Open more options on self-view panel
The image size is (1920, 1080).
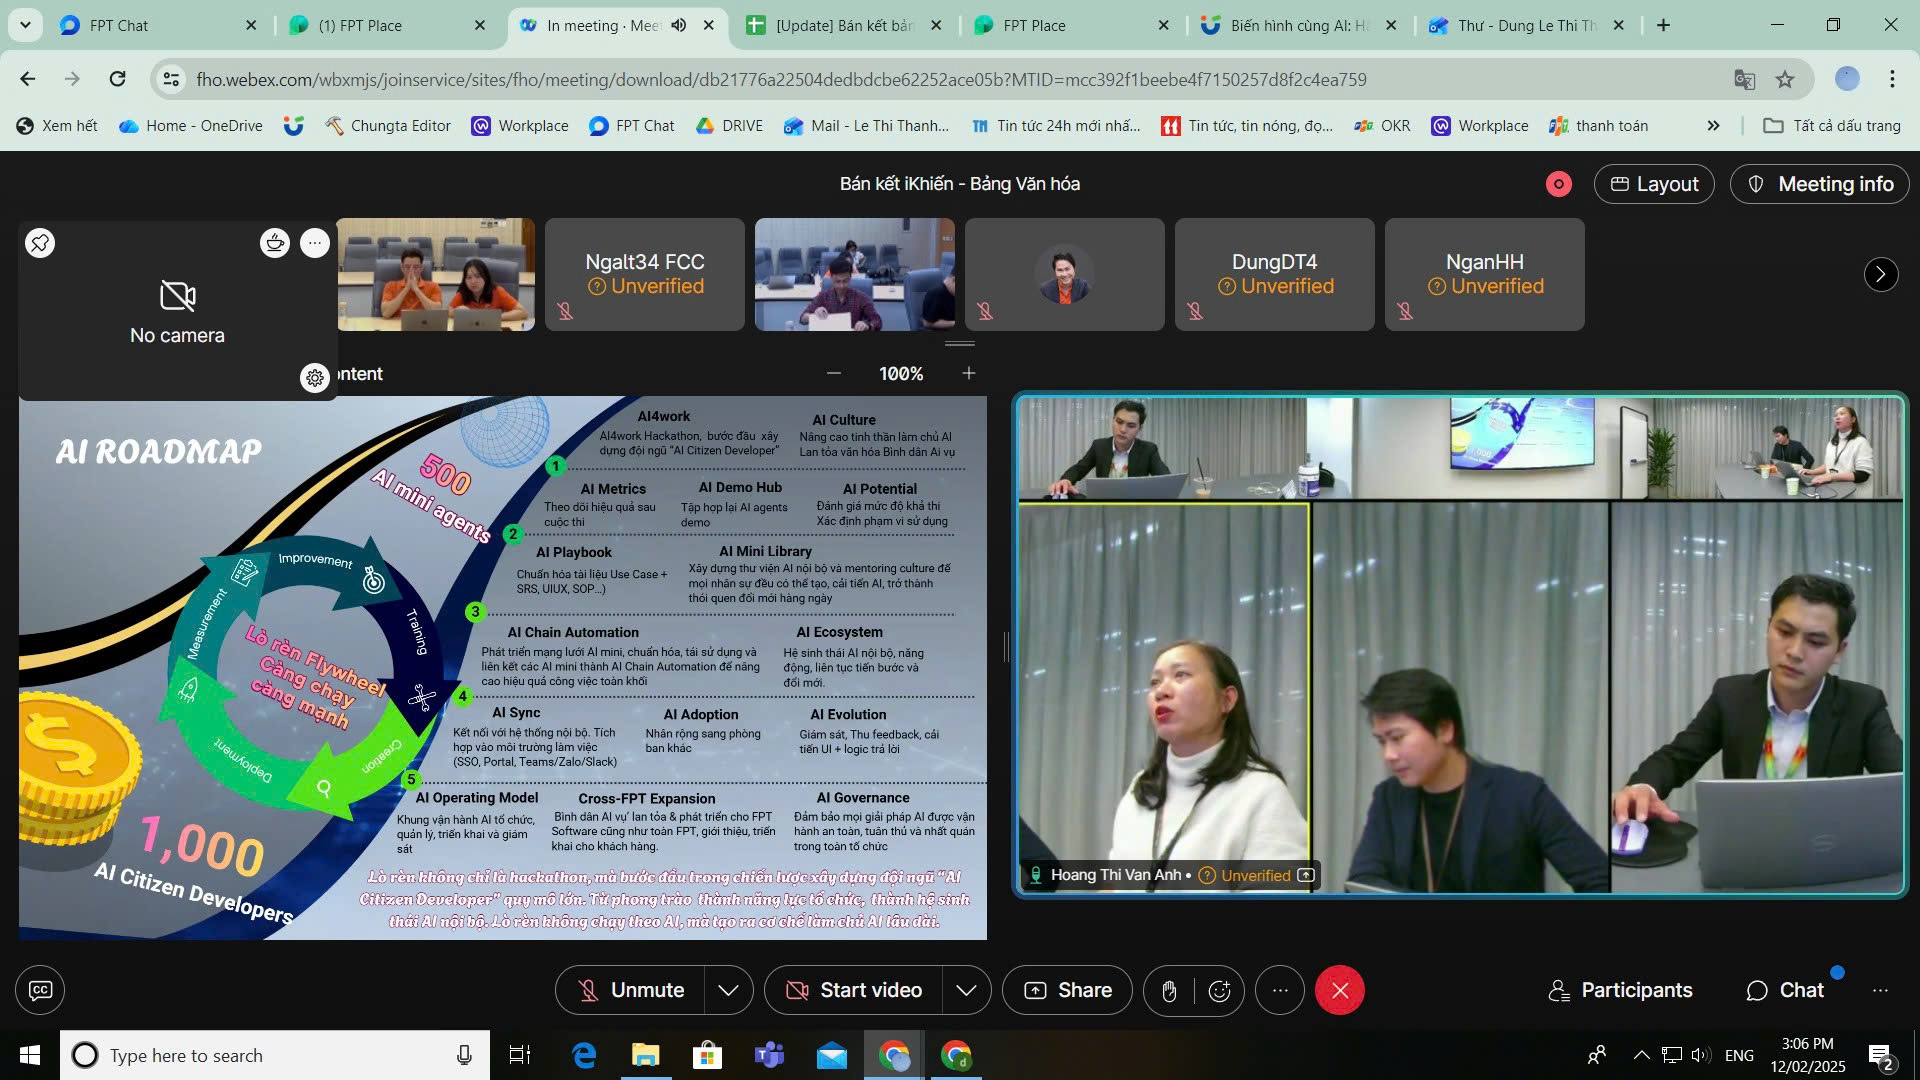(315, 243)
